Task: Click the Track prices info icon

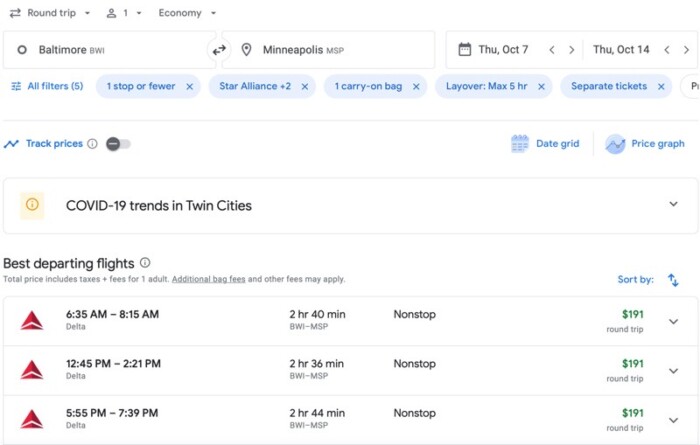Action: 92,144
